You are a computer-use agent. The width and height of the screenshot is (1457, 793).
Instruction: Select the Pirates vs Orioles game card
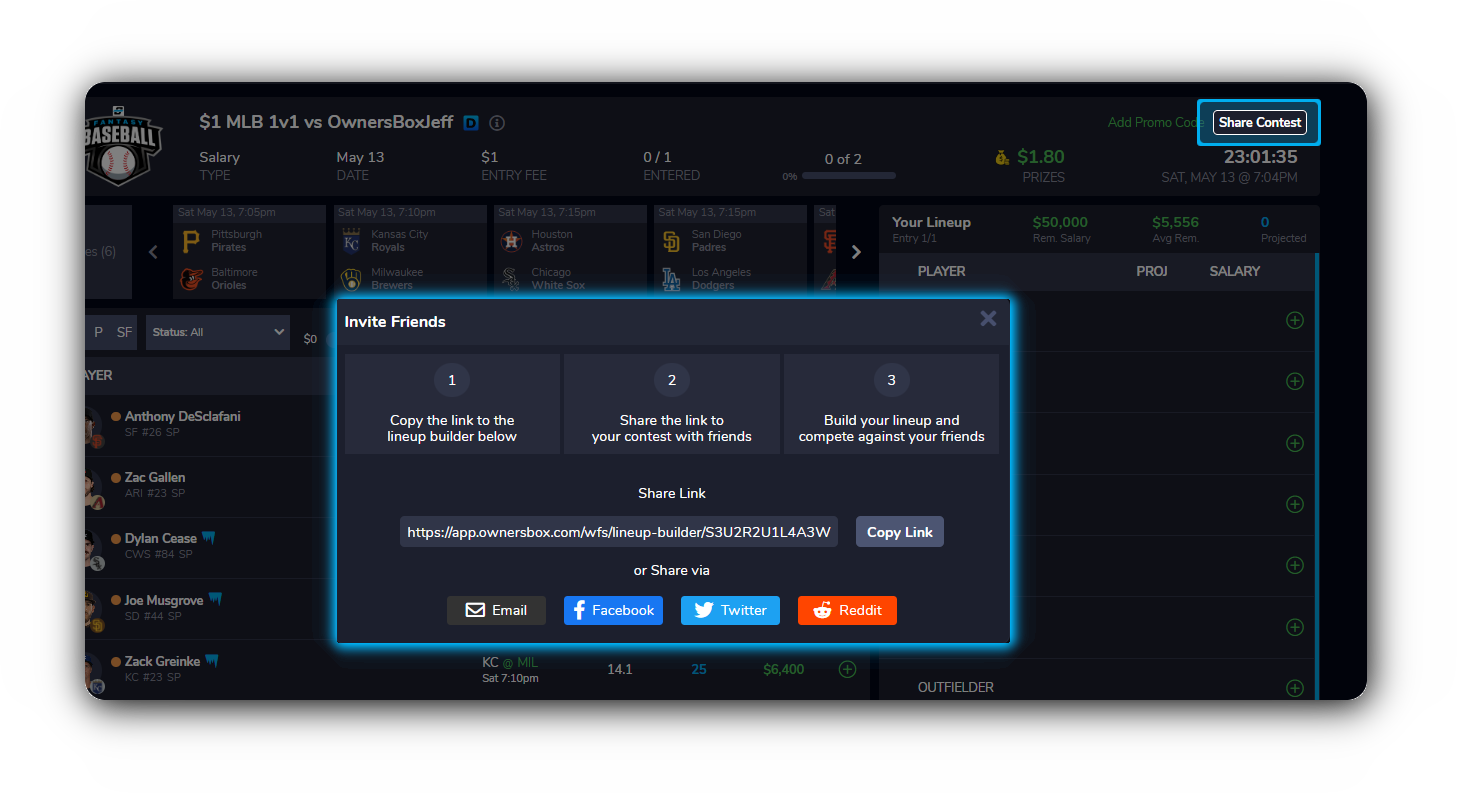(249, 252)
